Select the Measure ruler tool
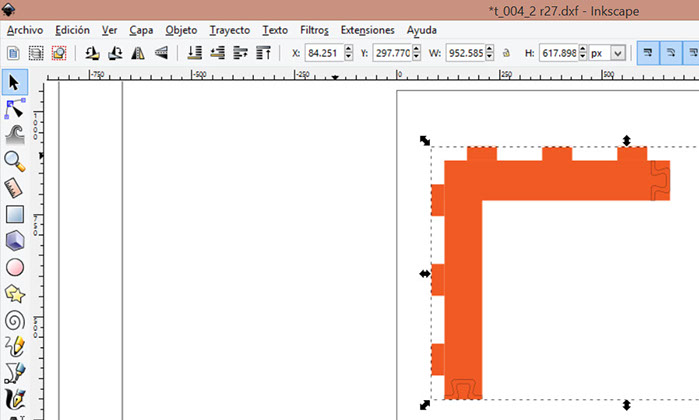 tap(14, 188)
